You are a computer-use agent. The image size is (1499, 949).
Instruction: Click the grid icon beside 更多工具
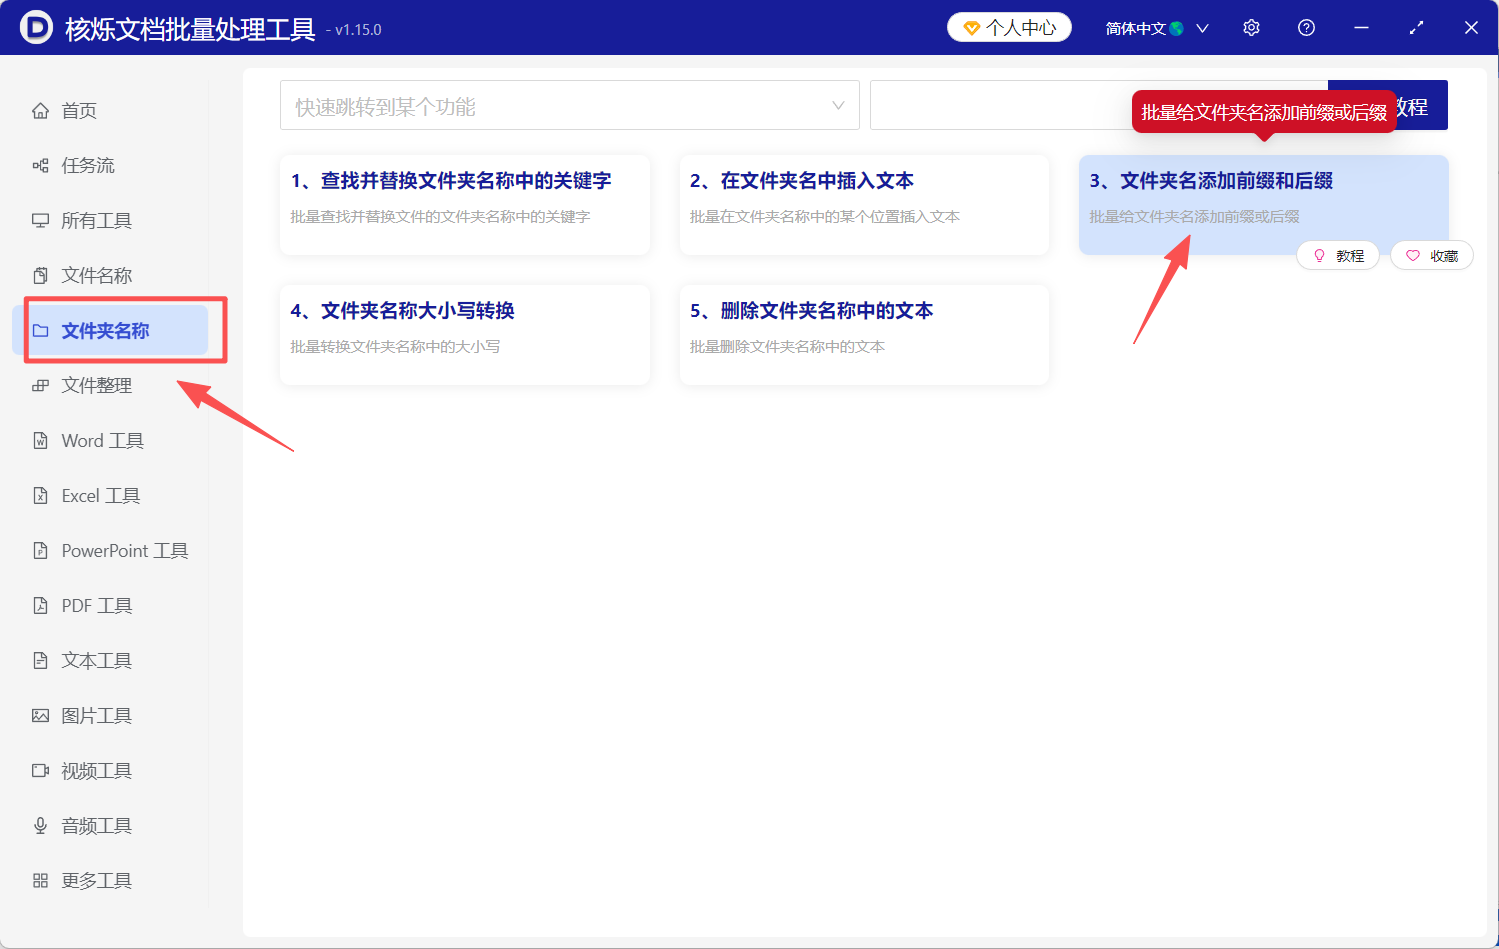pos(40,880)
